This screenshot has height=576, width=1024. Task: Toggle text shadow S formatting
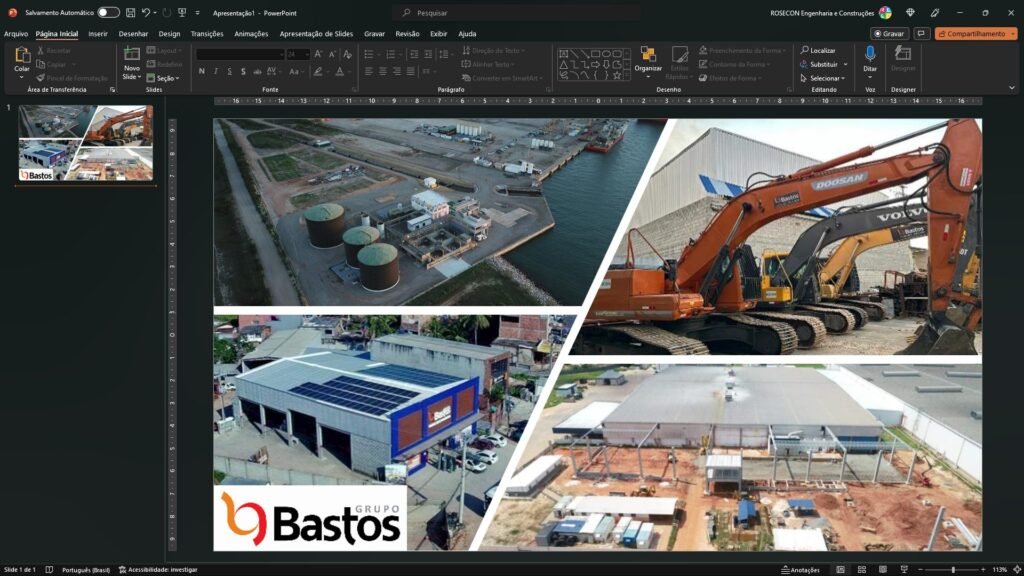pos(243,71)
